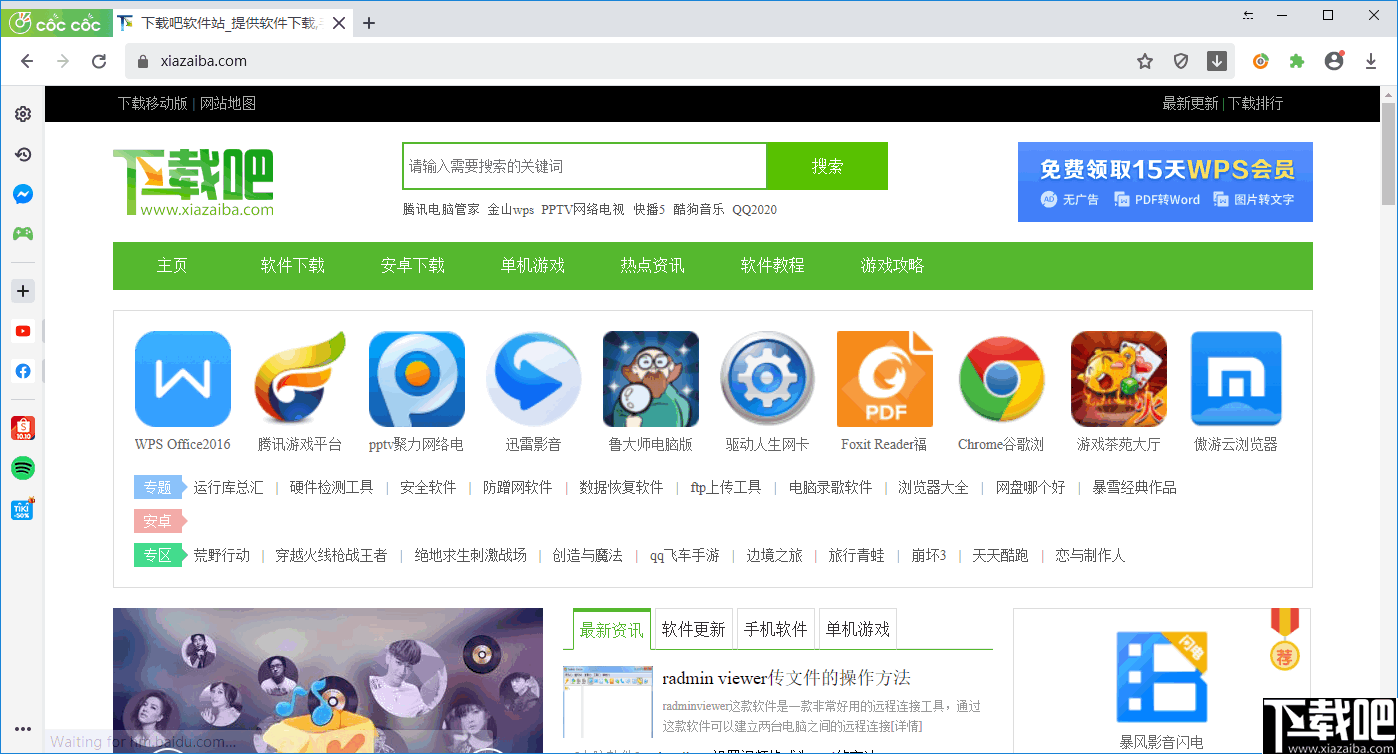
Task: Open YouTube from the sidebar
Action: (22, 330)
